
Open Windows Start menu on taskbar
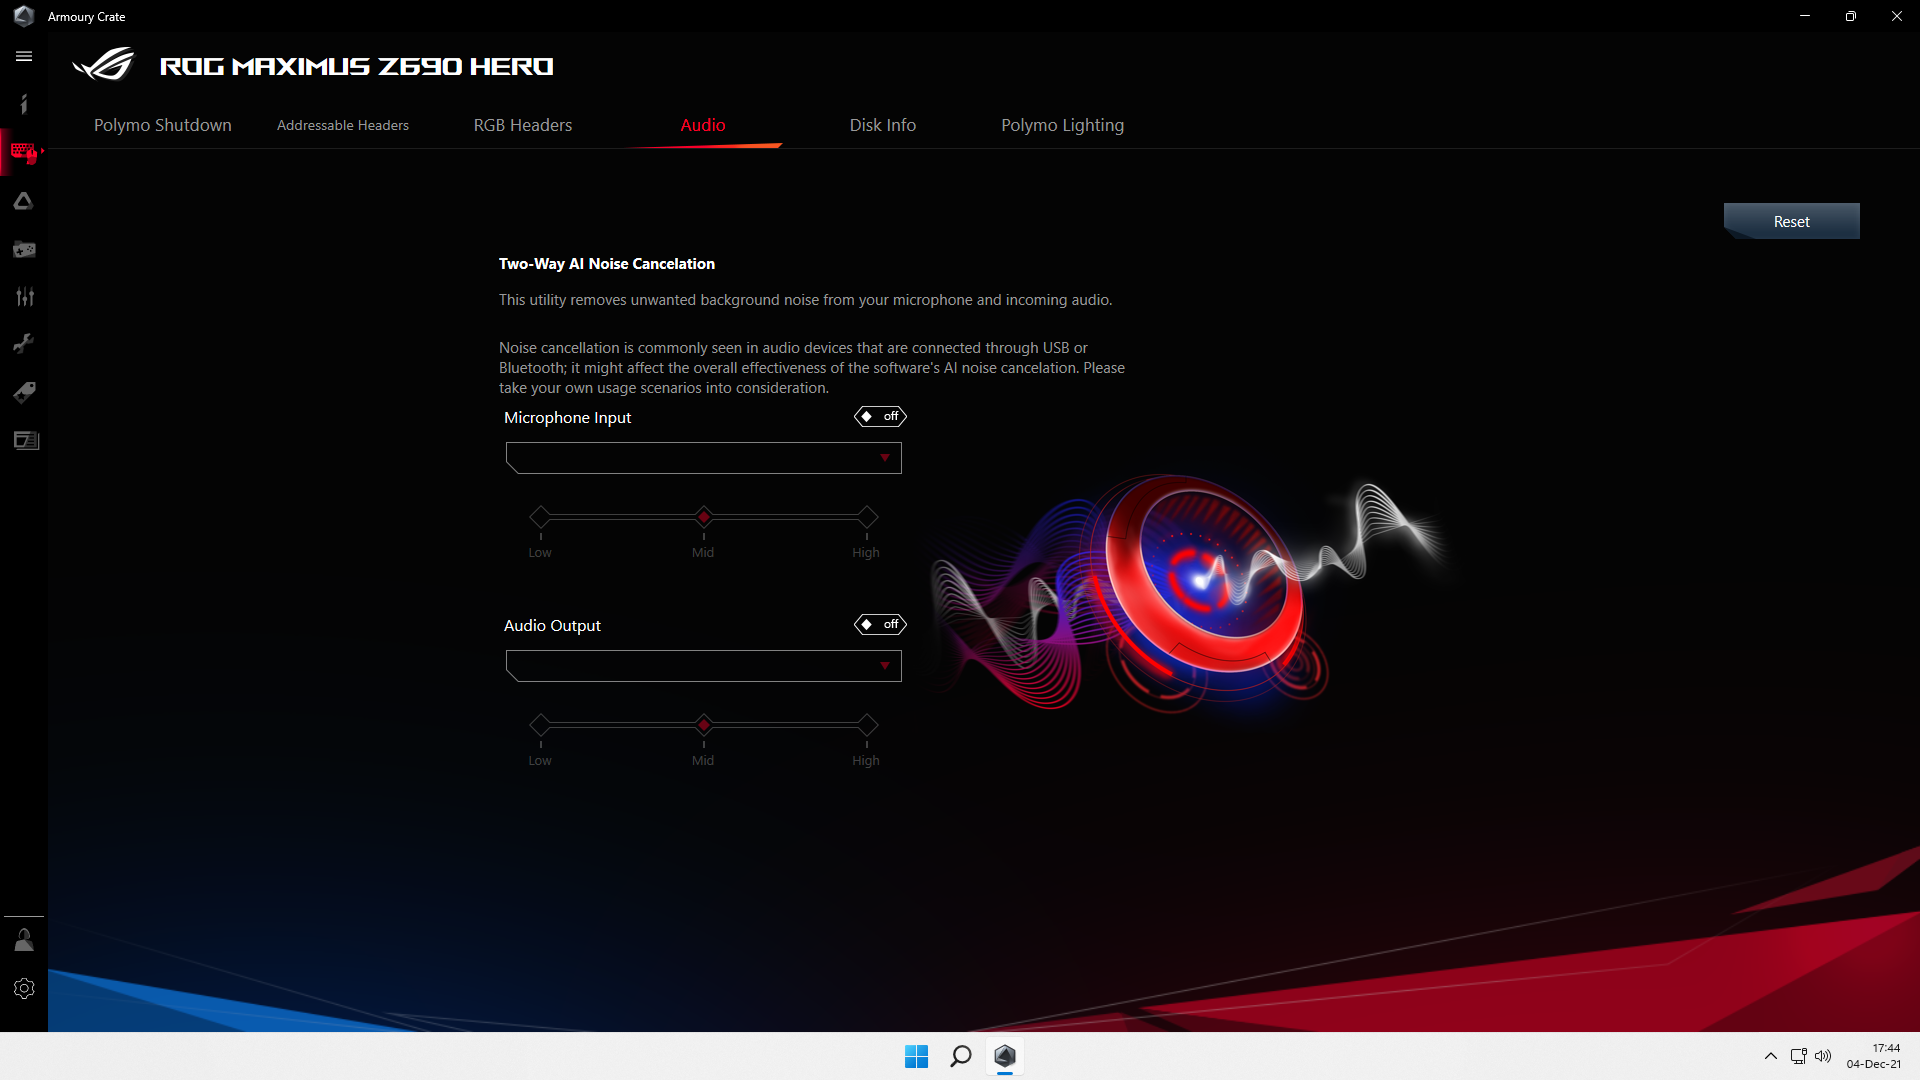click(x=916, y=1056)
